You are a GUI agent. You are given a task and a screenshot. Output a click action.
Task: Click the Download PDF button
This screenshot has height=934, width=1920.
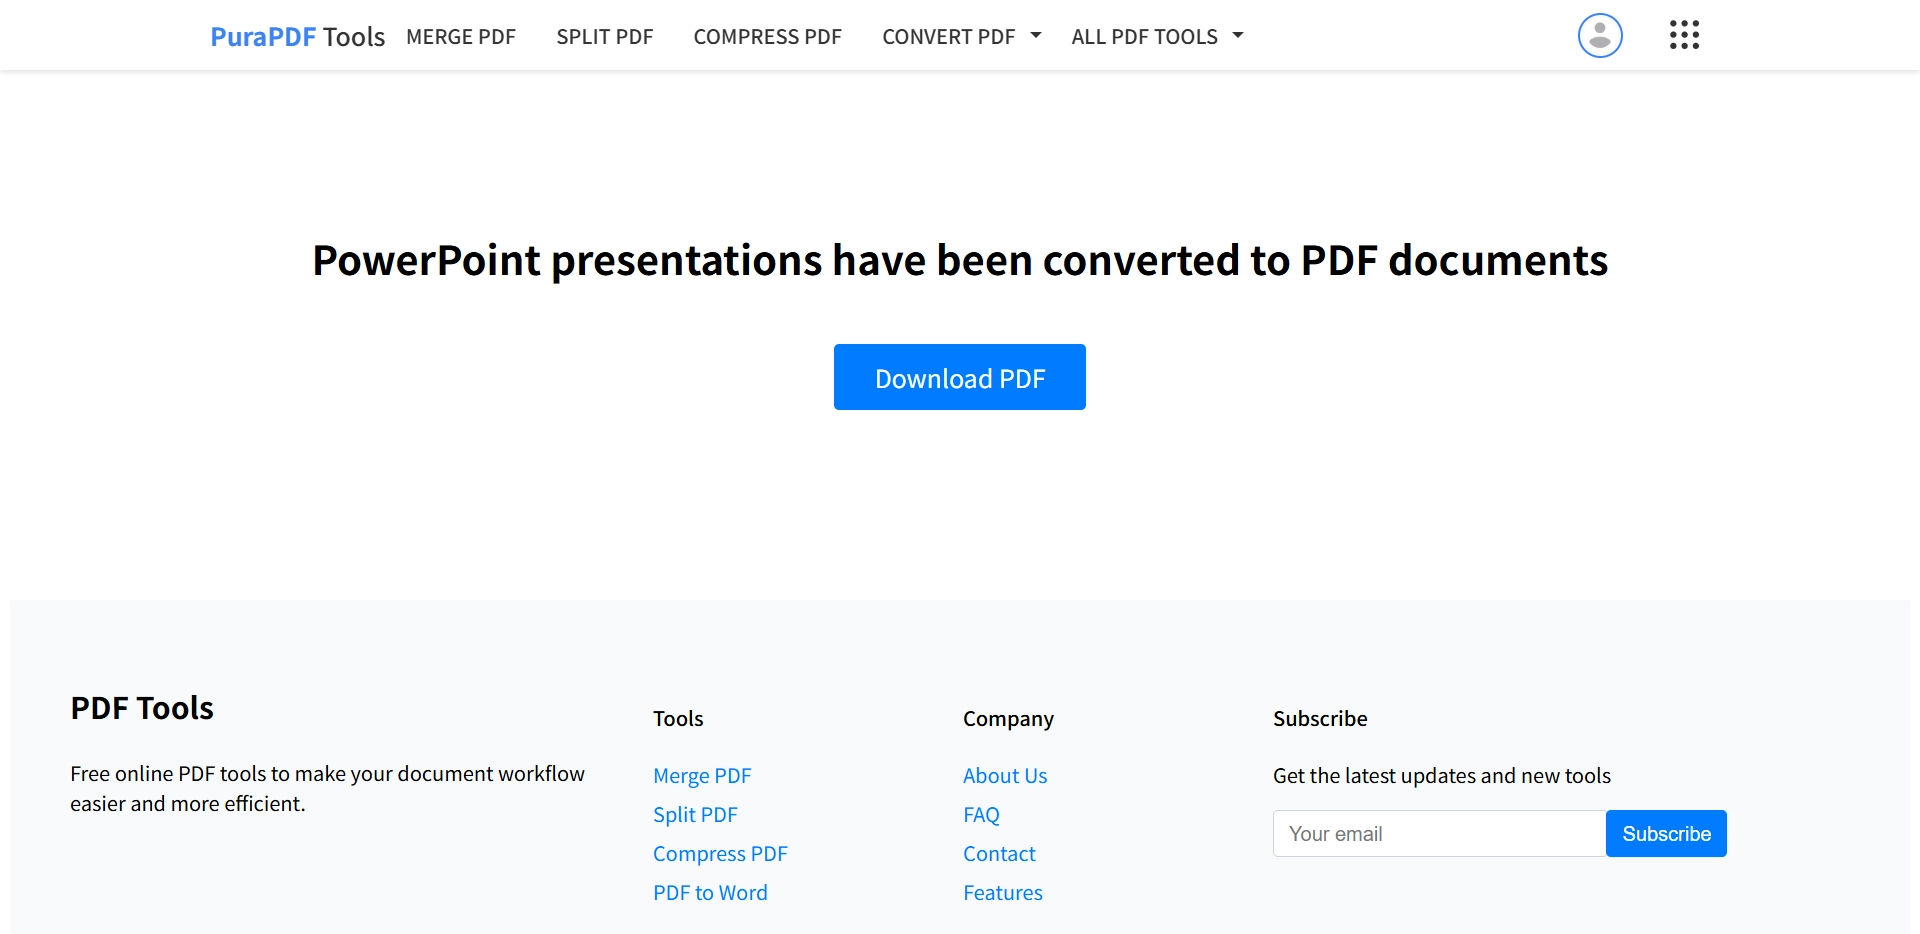coord(959,377)
